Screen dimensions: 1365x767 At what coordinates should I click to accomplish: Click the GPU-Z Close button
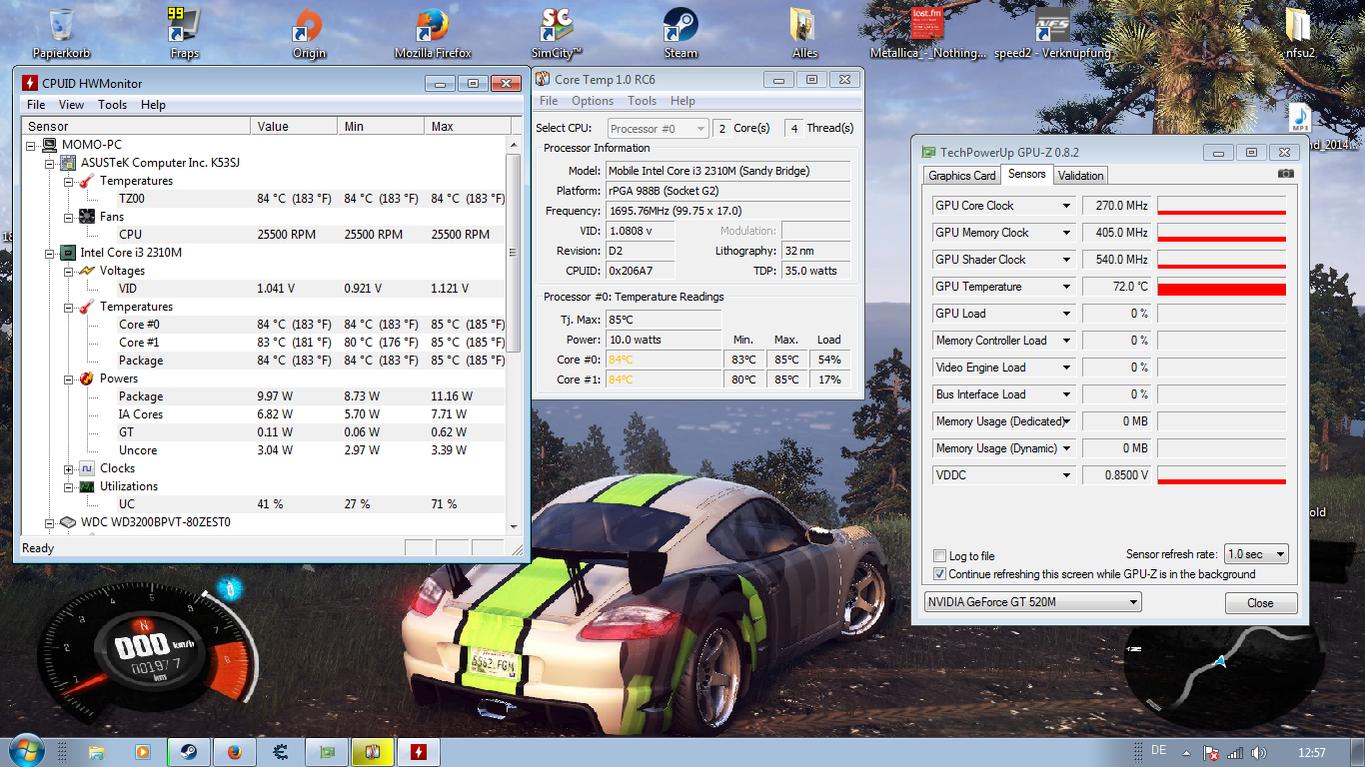(x=1260, y=603)
